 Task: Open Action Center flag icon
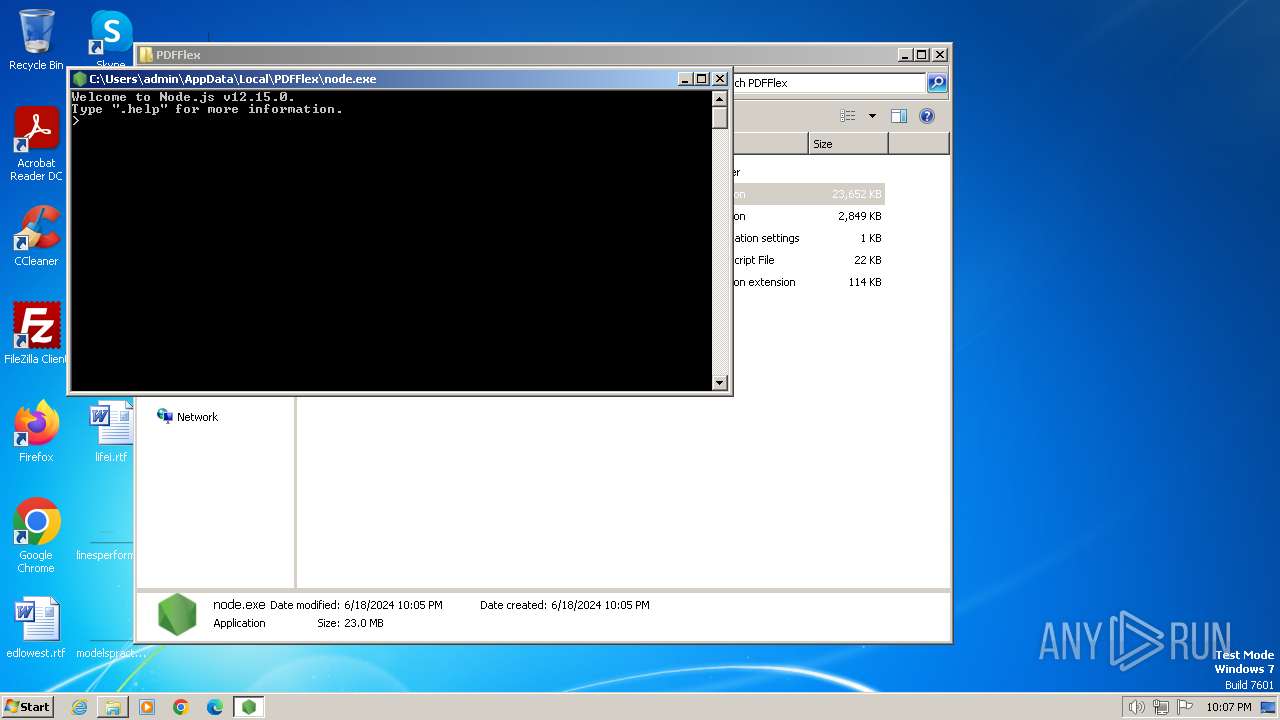click(x=1186, y=707)
